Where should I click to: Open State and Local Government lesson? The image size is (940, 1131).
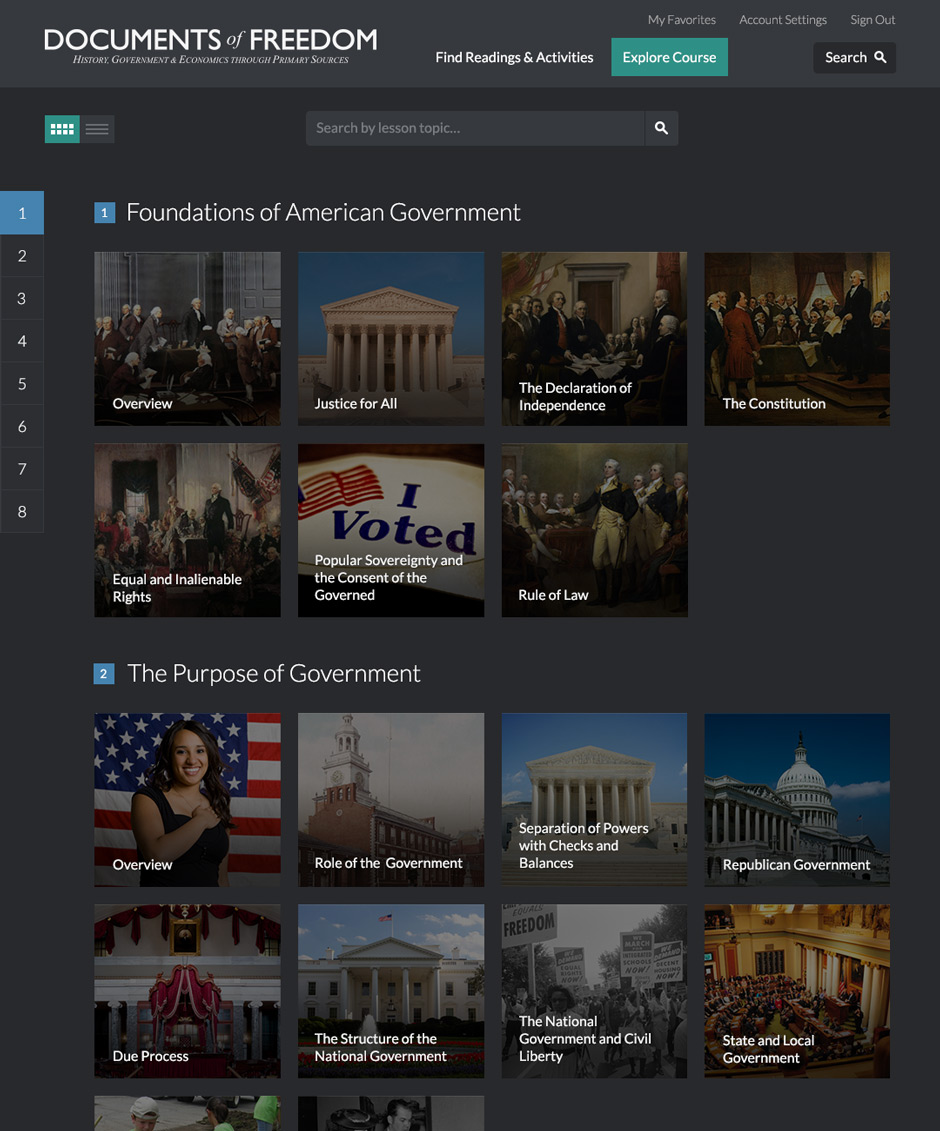797,991
